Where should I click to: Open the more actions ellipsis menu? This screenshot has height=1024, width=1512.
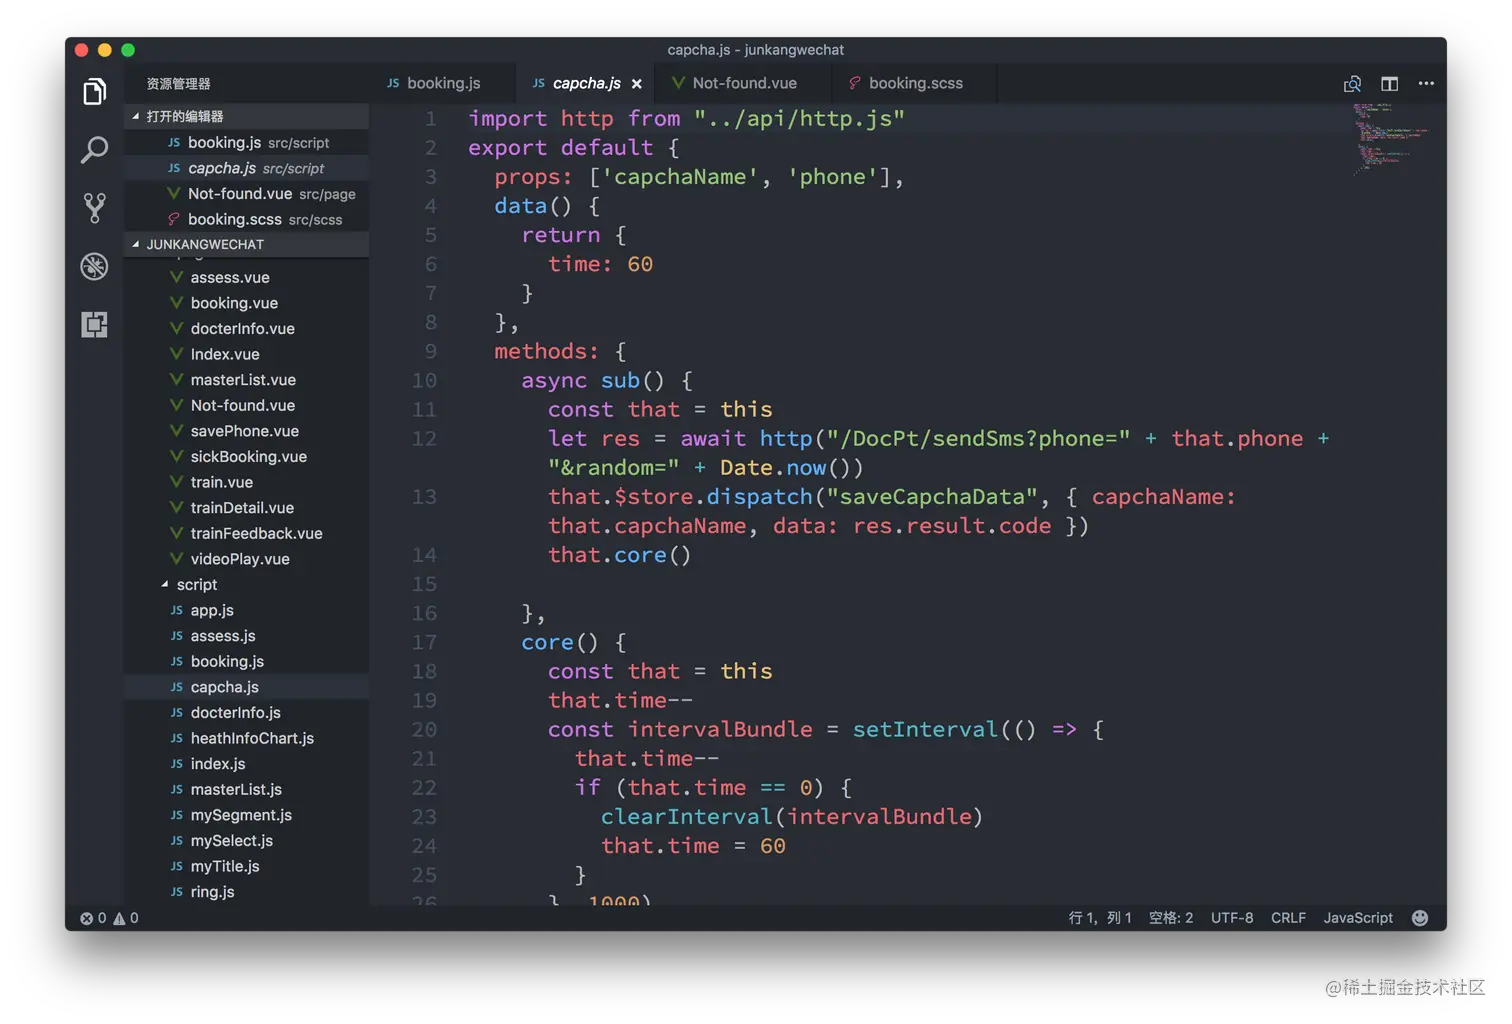(1426, 84)
